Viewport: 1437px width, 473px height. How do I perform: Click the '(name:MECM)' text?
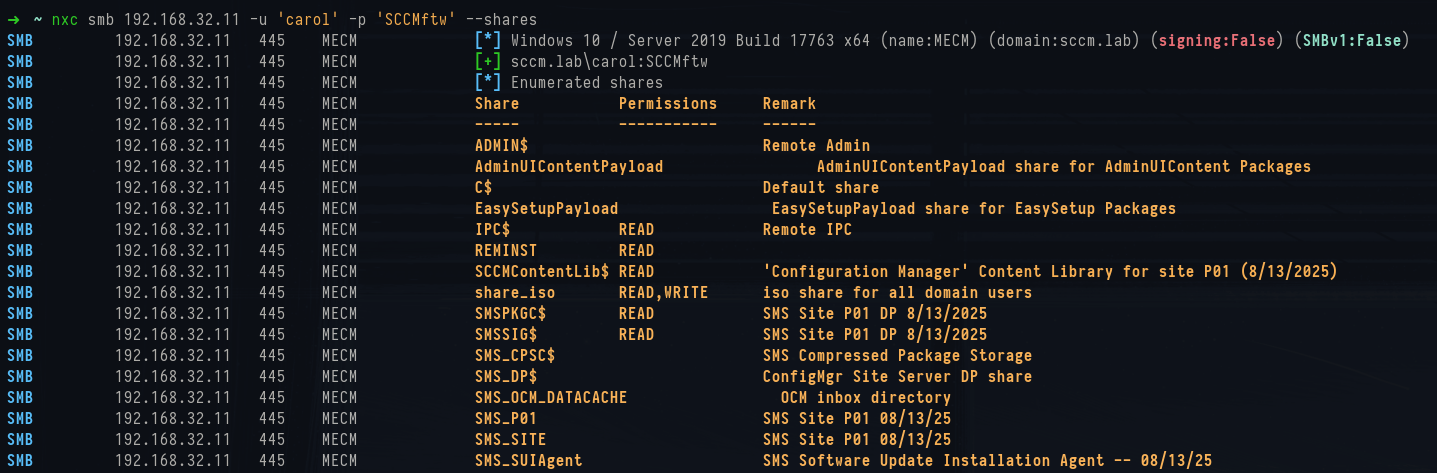pyautogui.click(x=928, y=40)
